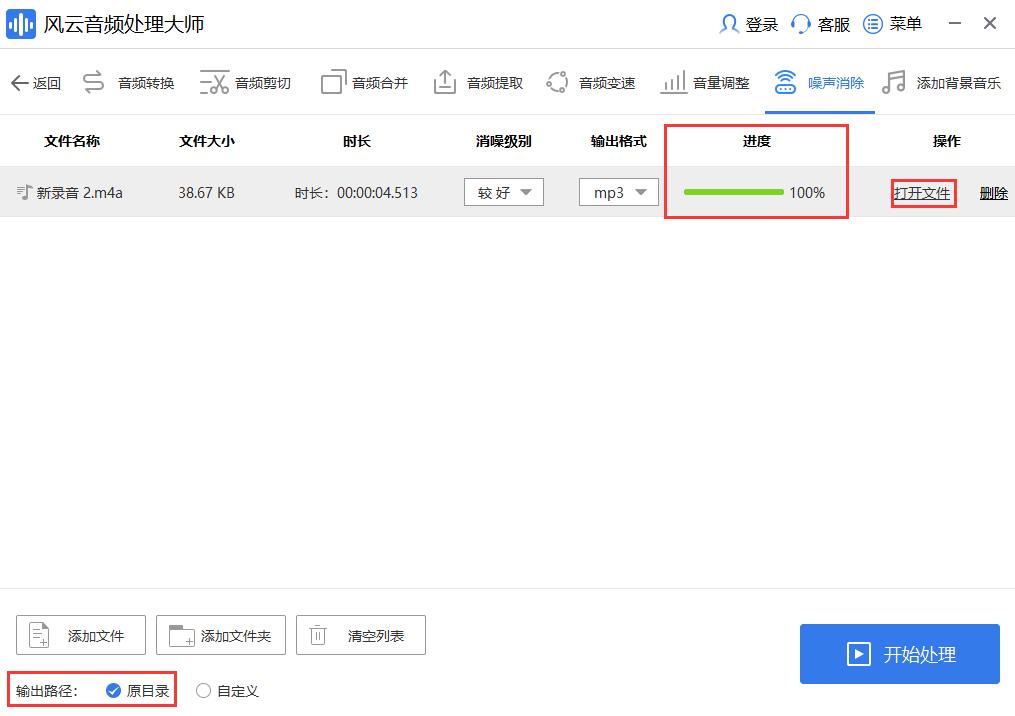Open the 较好 denoise level dropdown
The image size is (1015, 716).
click(x=504, y=192)
